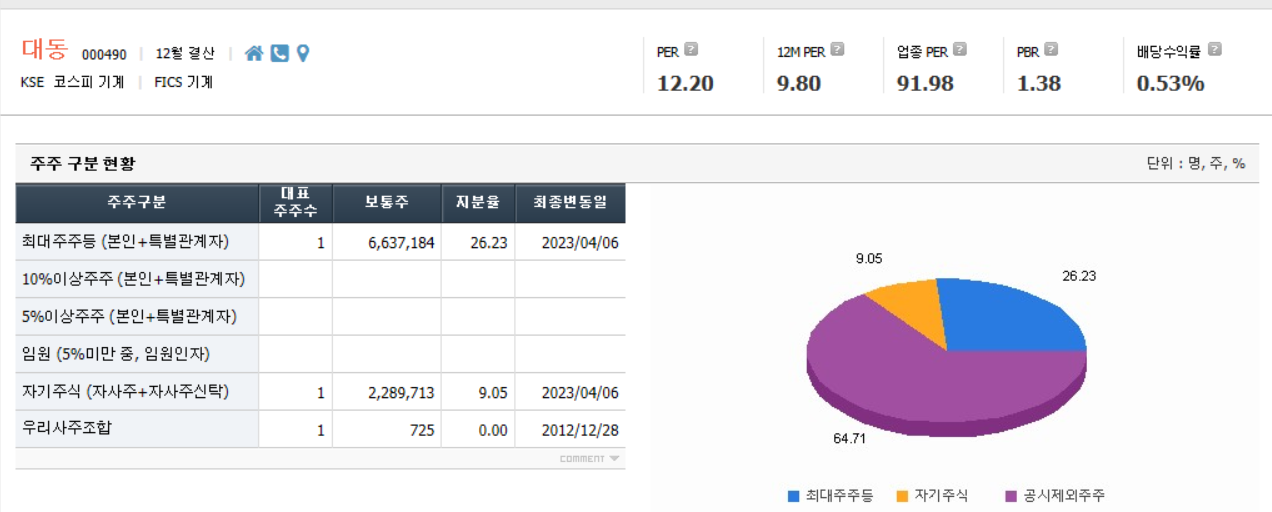Select the 최대주주등 (본인+특별관계자) row label

tap(125, 241)
